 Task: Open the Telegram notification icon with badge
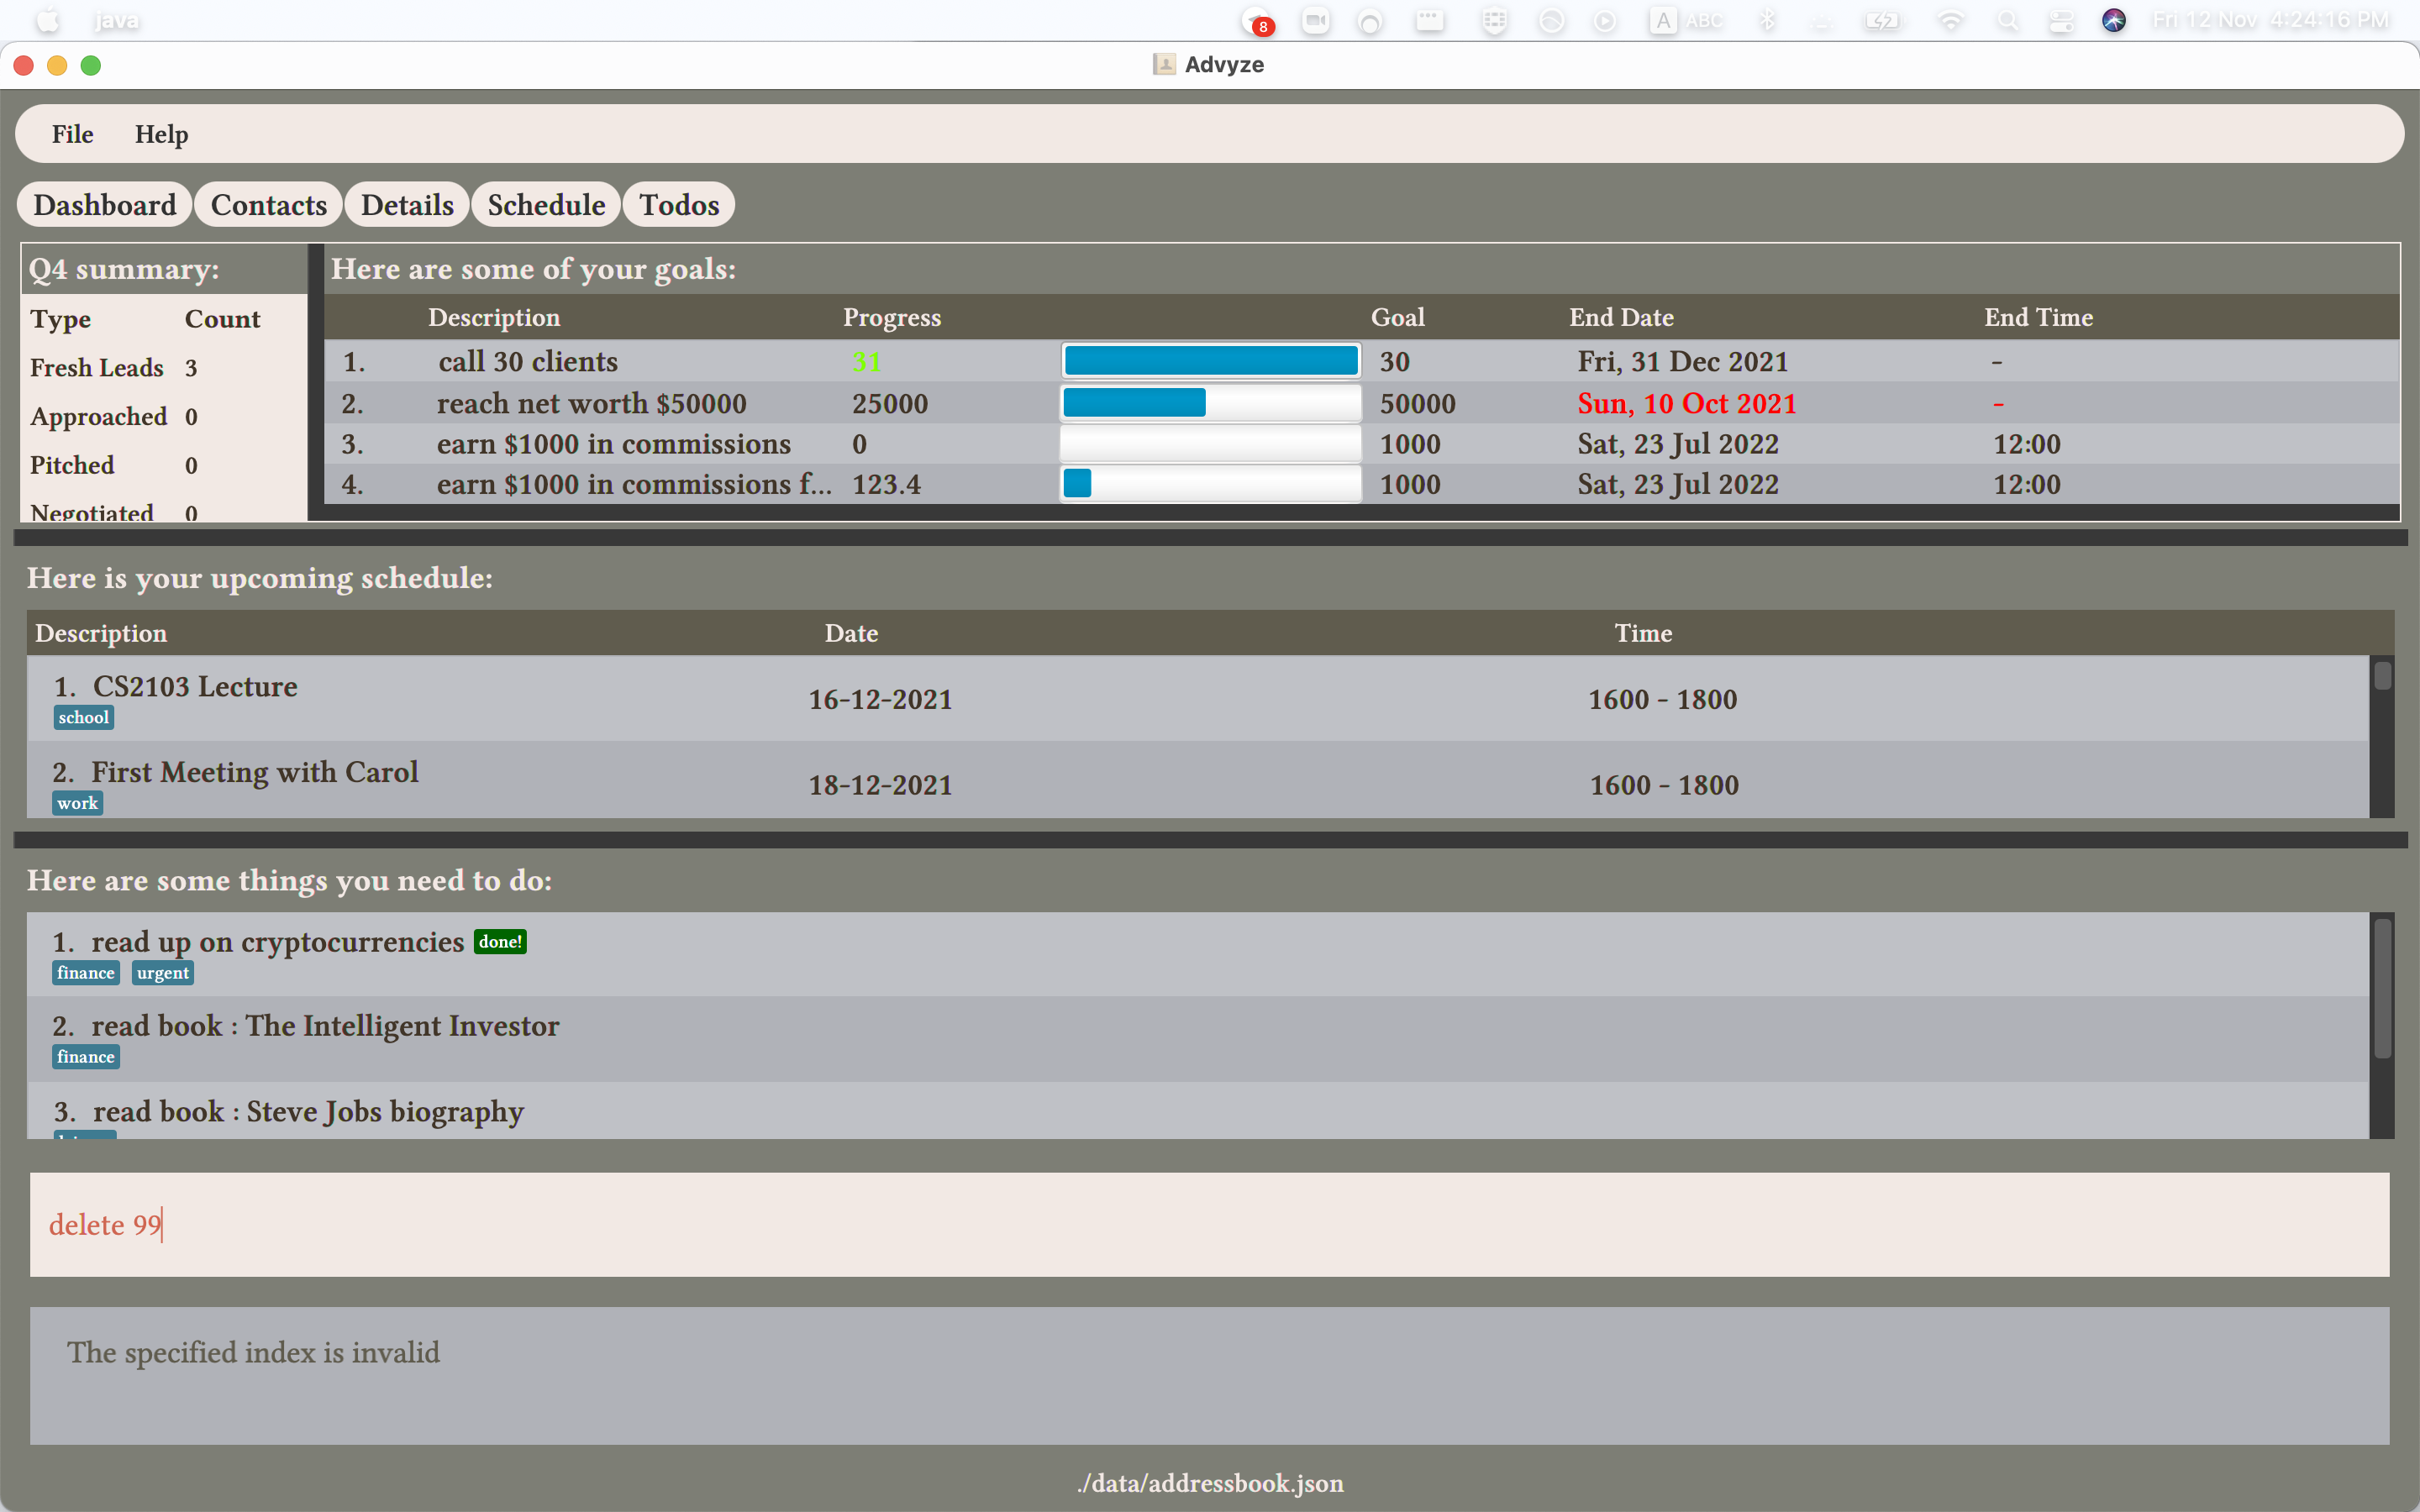pyautogui.click(x=1256, y=21)
